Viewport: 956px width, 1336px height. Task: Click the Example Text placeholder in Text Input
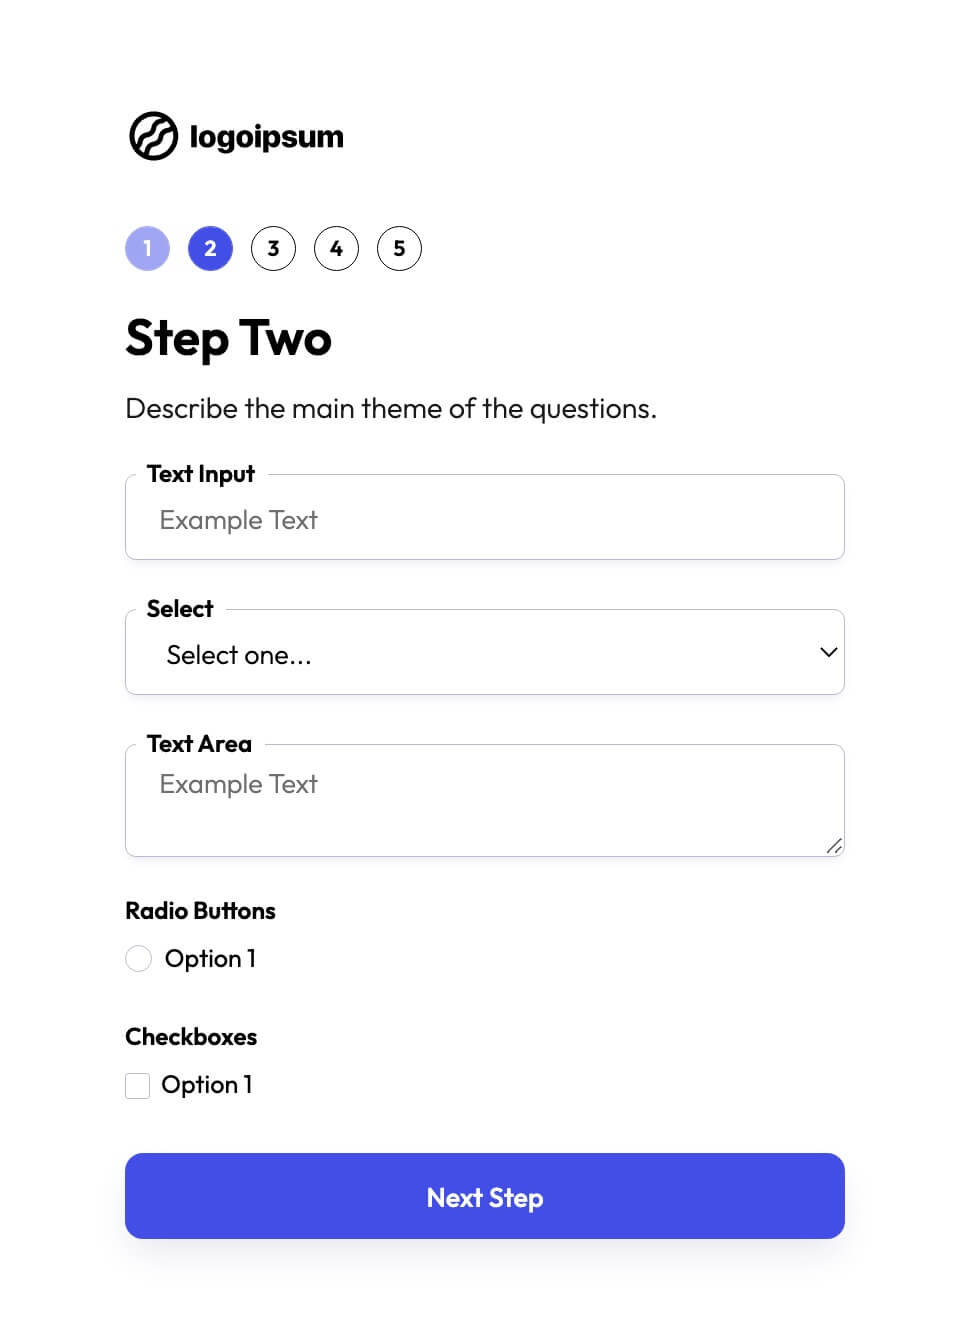[238, 519]
